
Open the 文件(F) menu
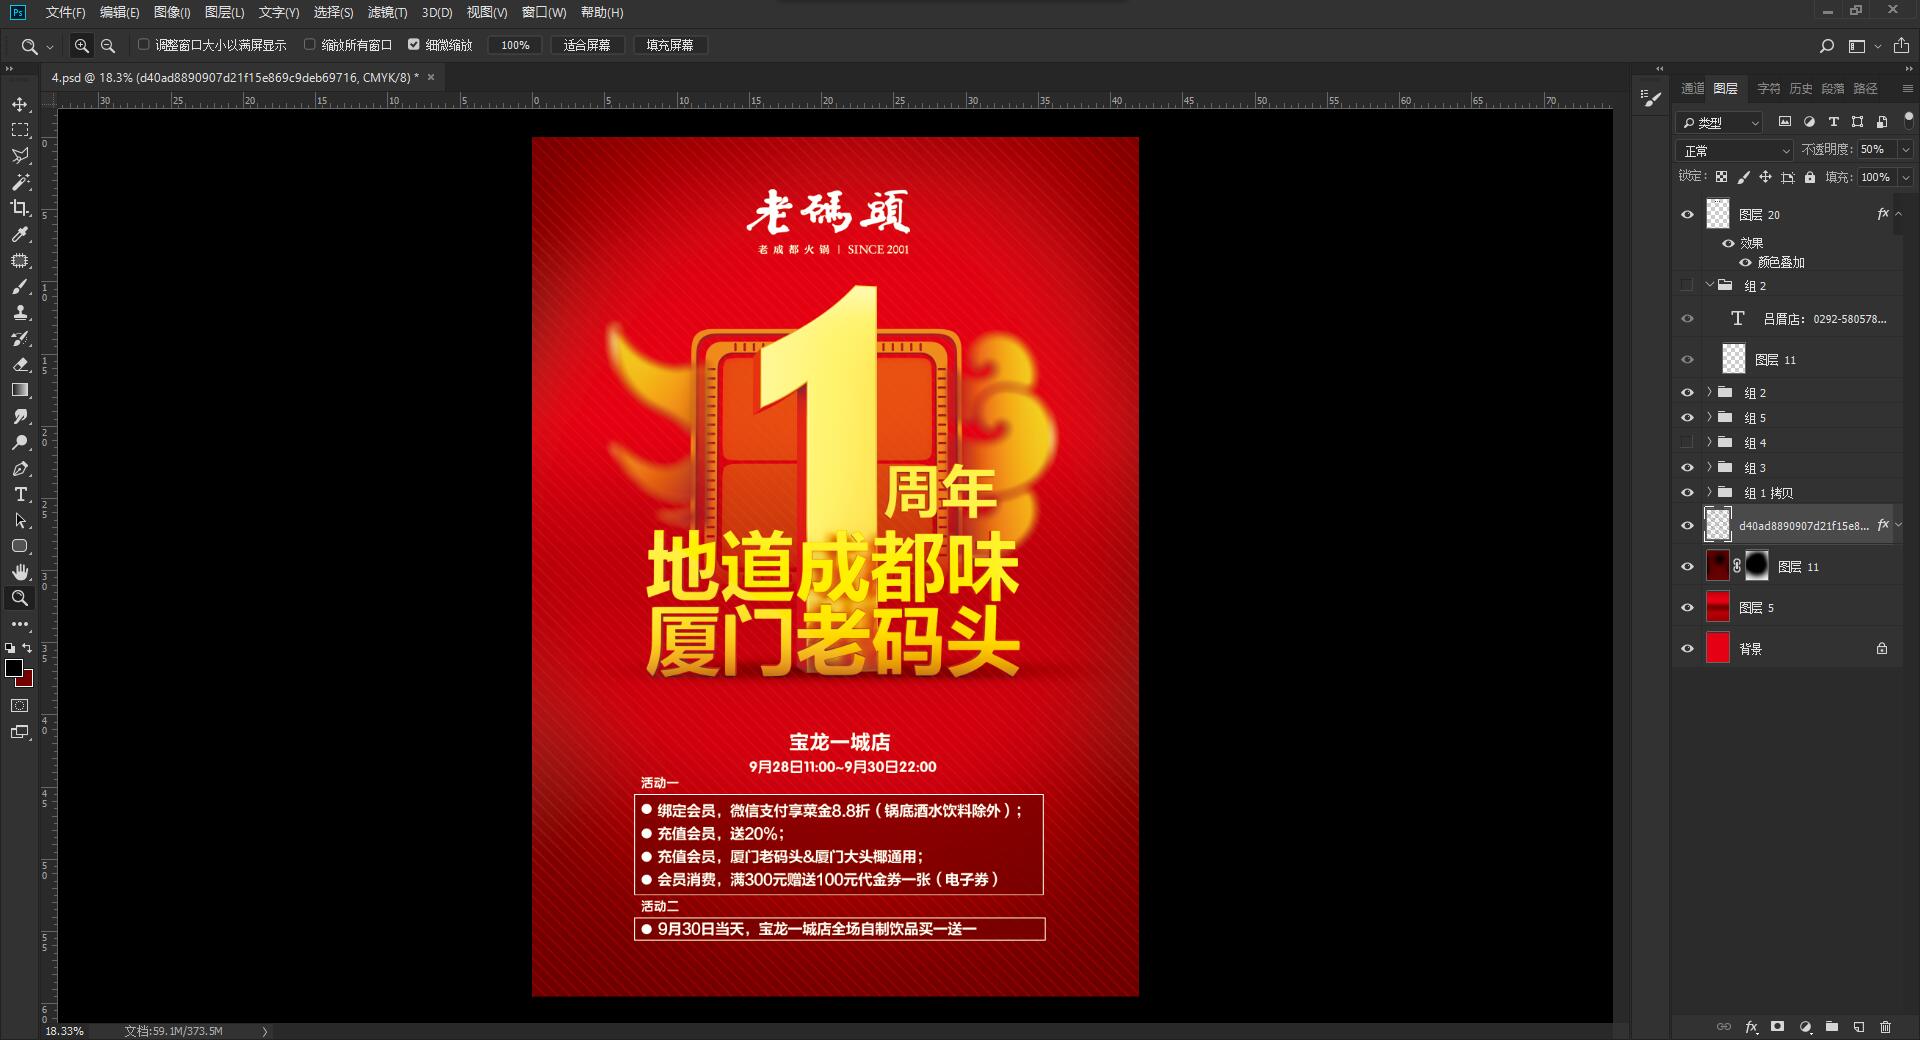coord(65,12)
